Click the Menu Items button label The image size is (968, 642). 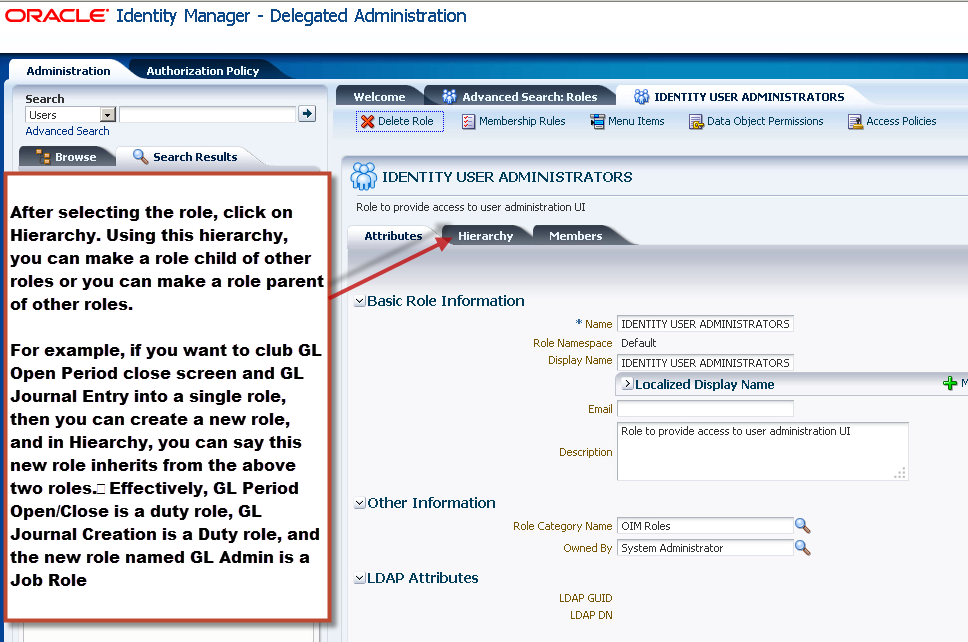click(636, 121)
